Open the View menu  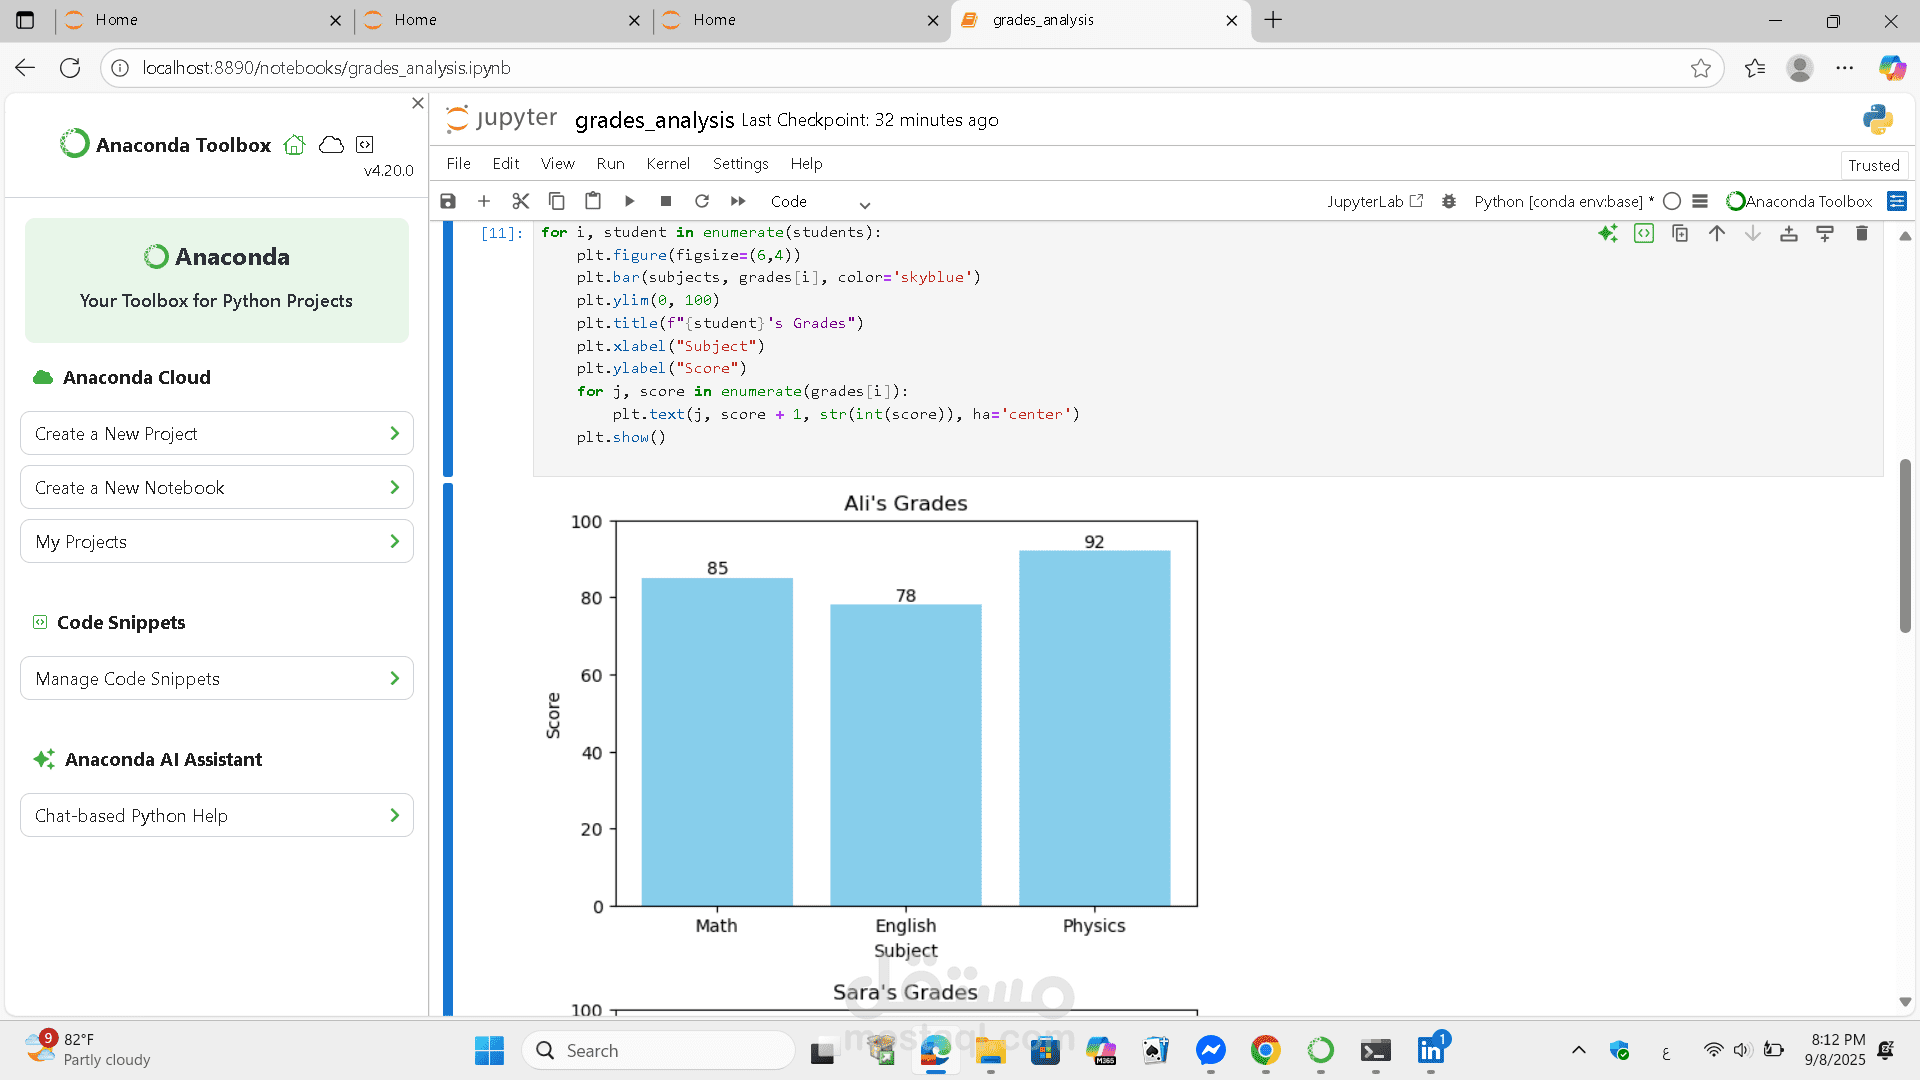point(557,163)
